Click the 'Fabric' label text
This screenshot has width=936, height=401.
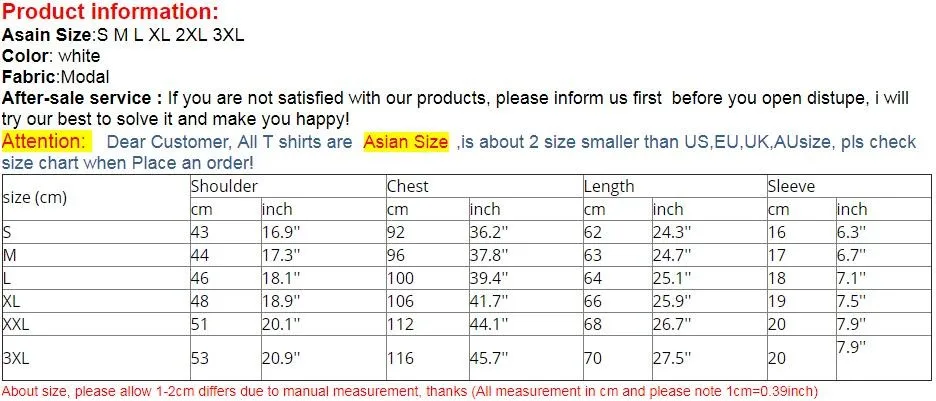[29, 77]
